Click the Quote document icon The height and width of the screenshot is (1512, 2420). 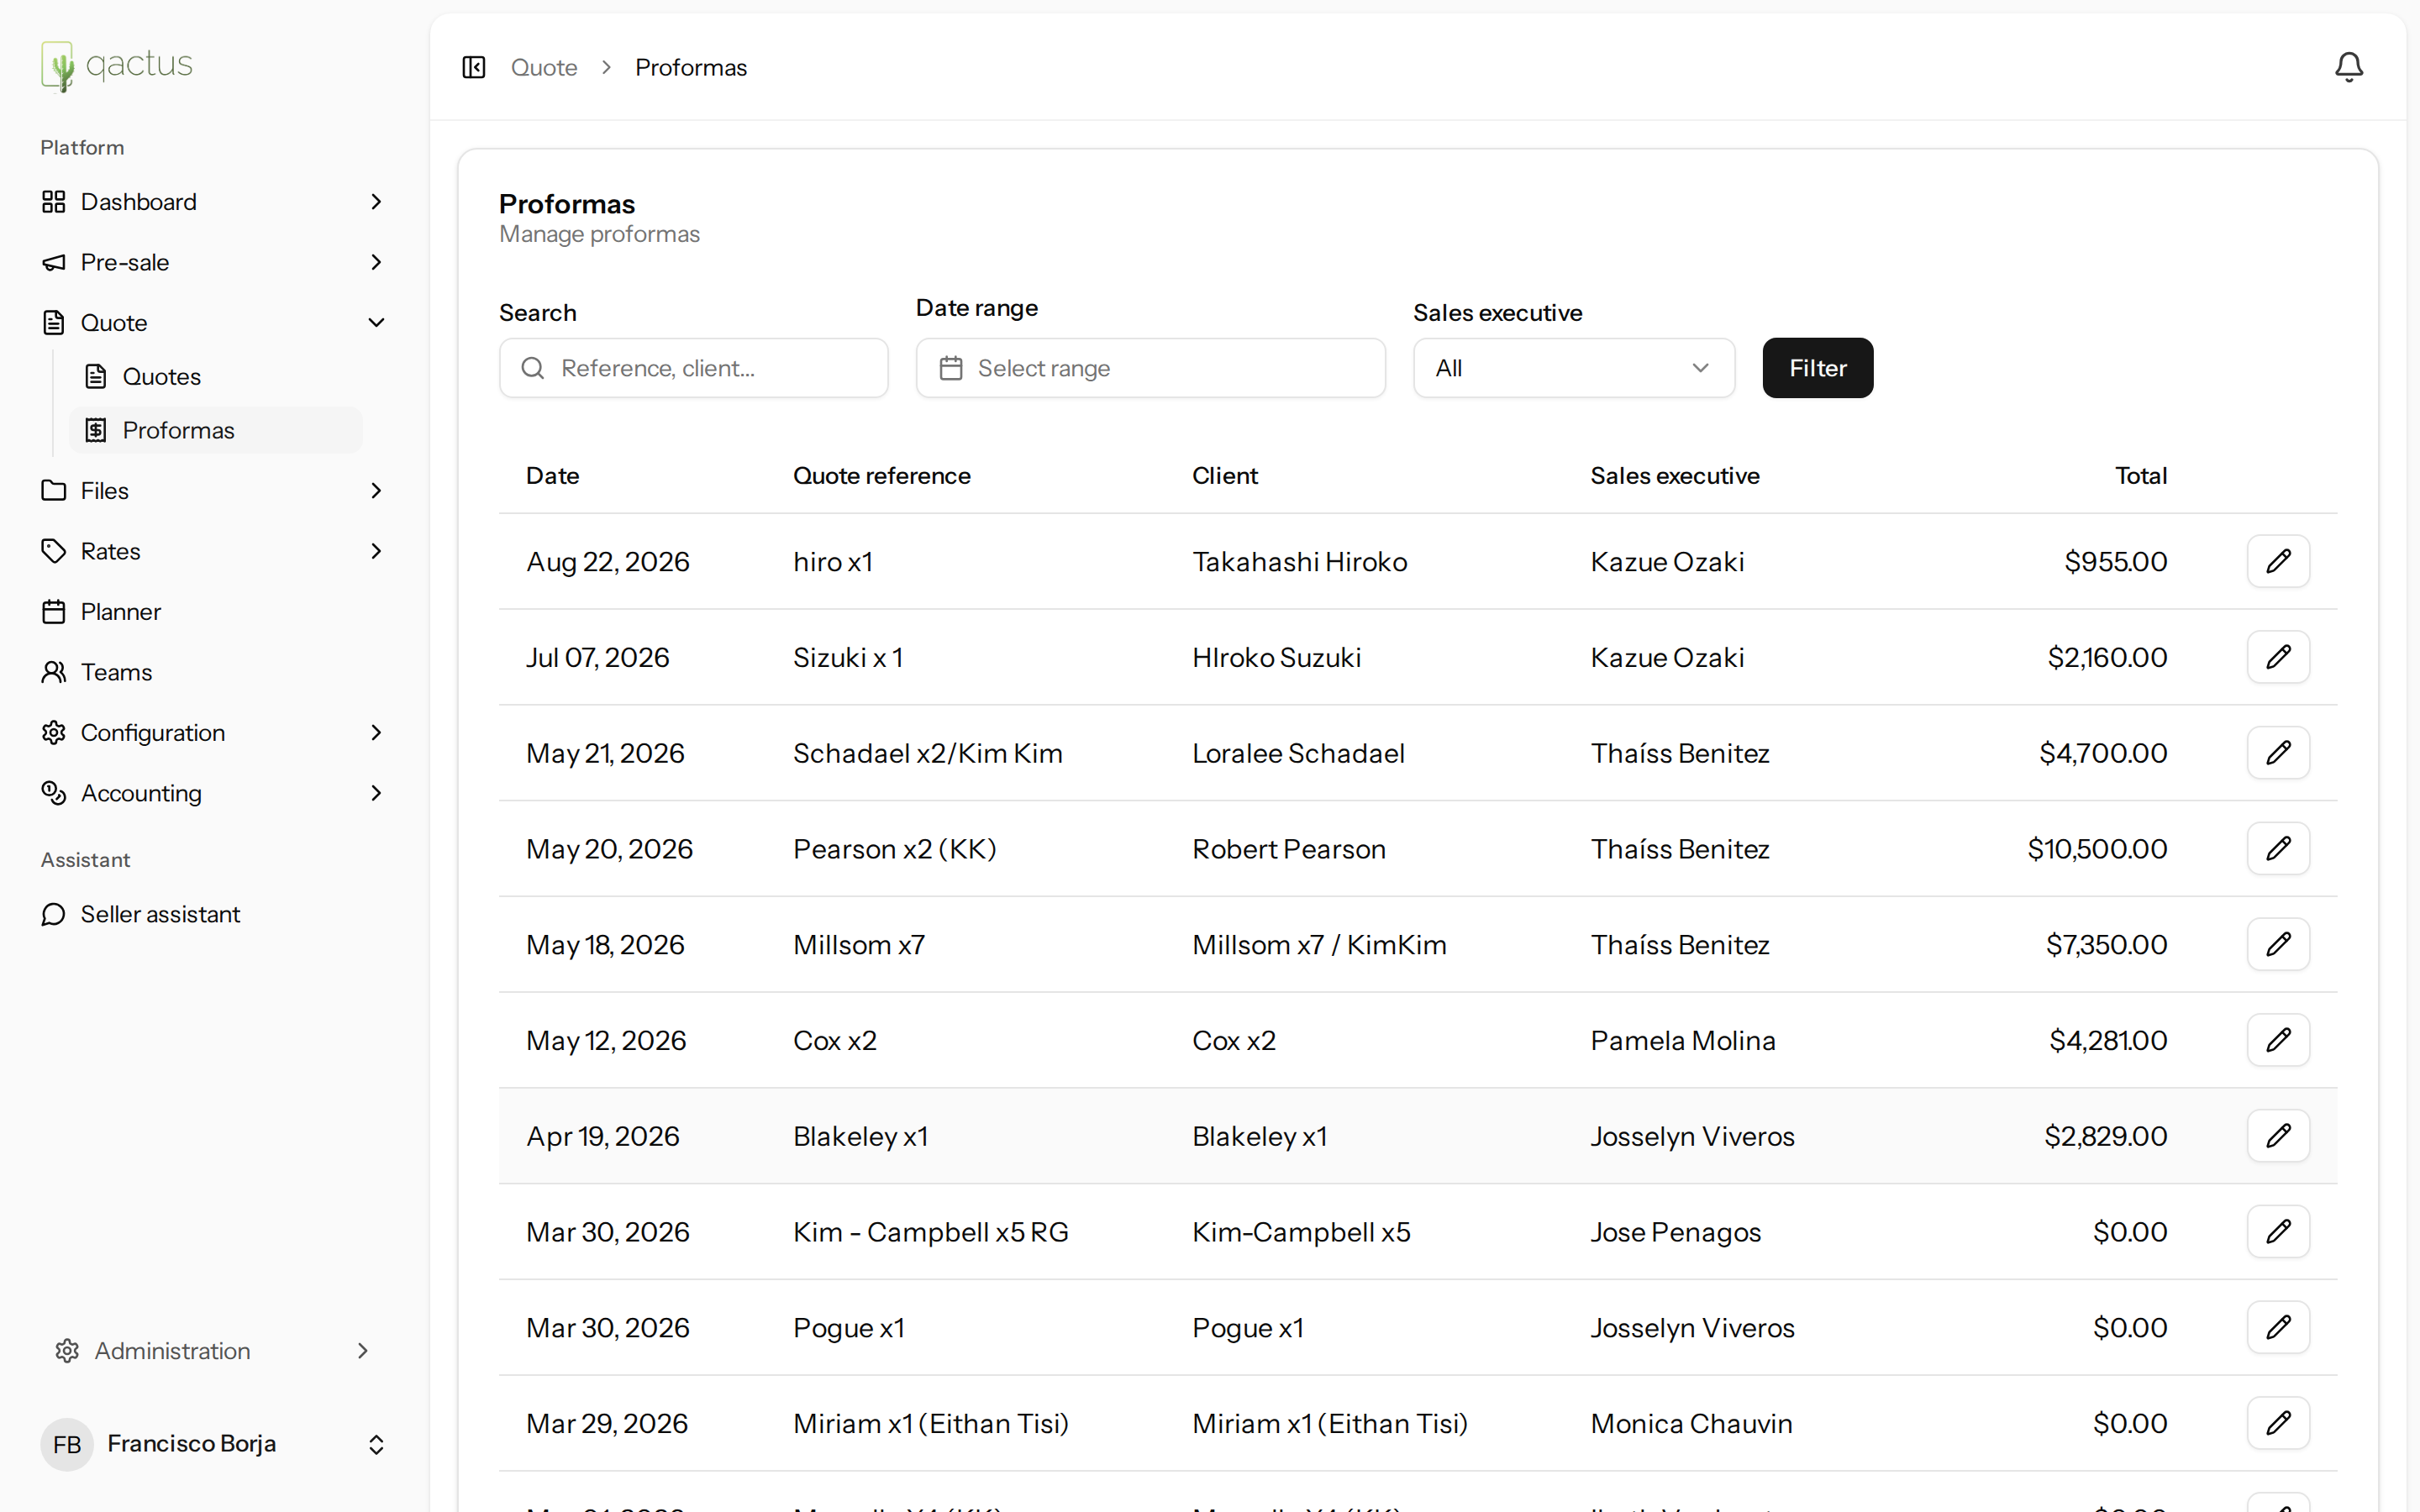pos(54,323)
